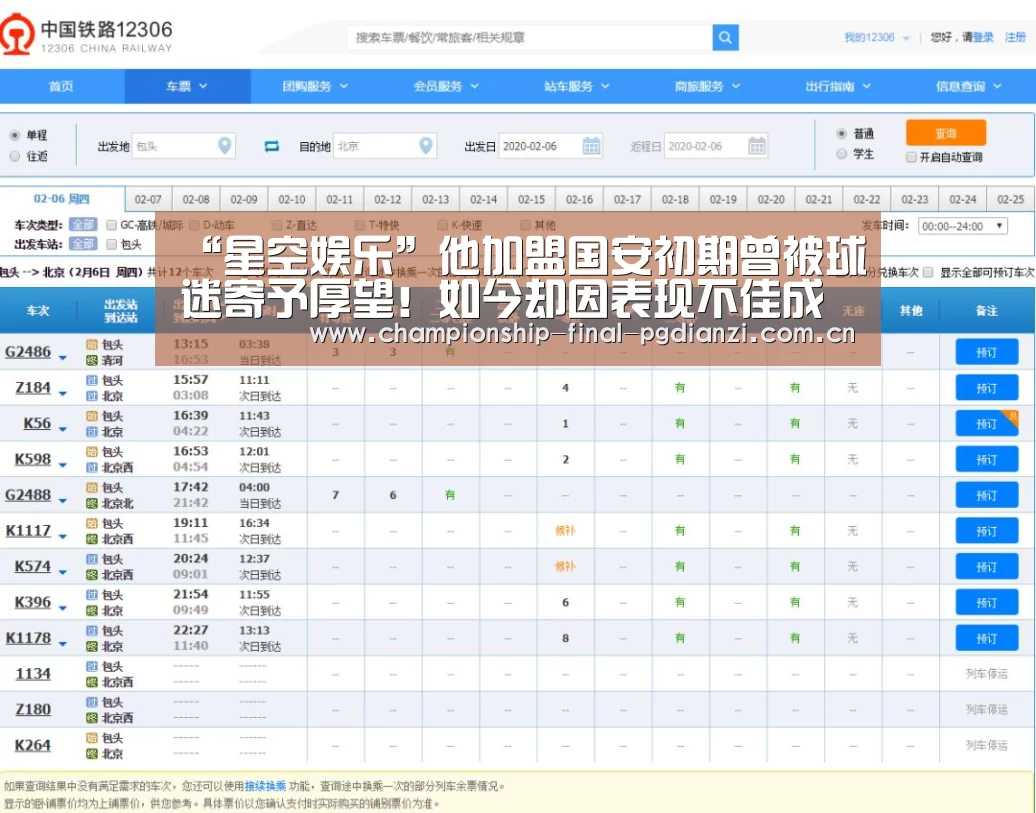The height and width of the screenshot is (813, 1036).
Task: Click the 车次 train number column header
Action: [38, 311]
